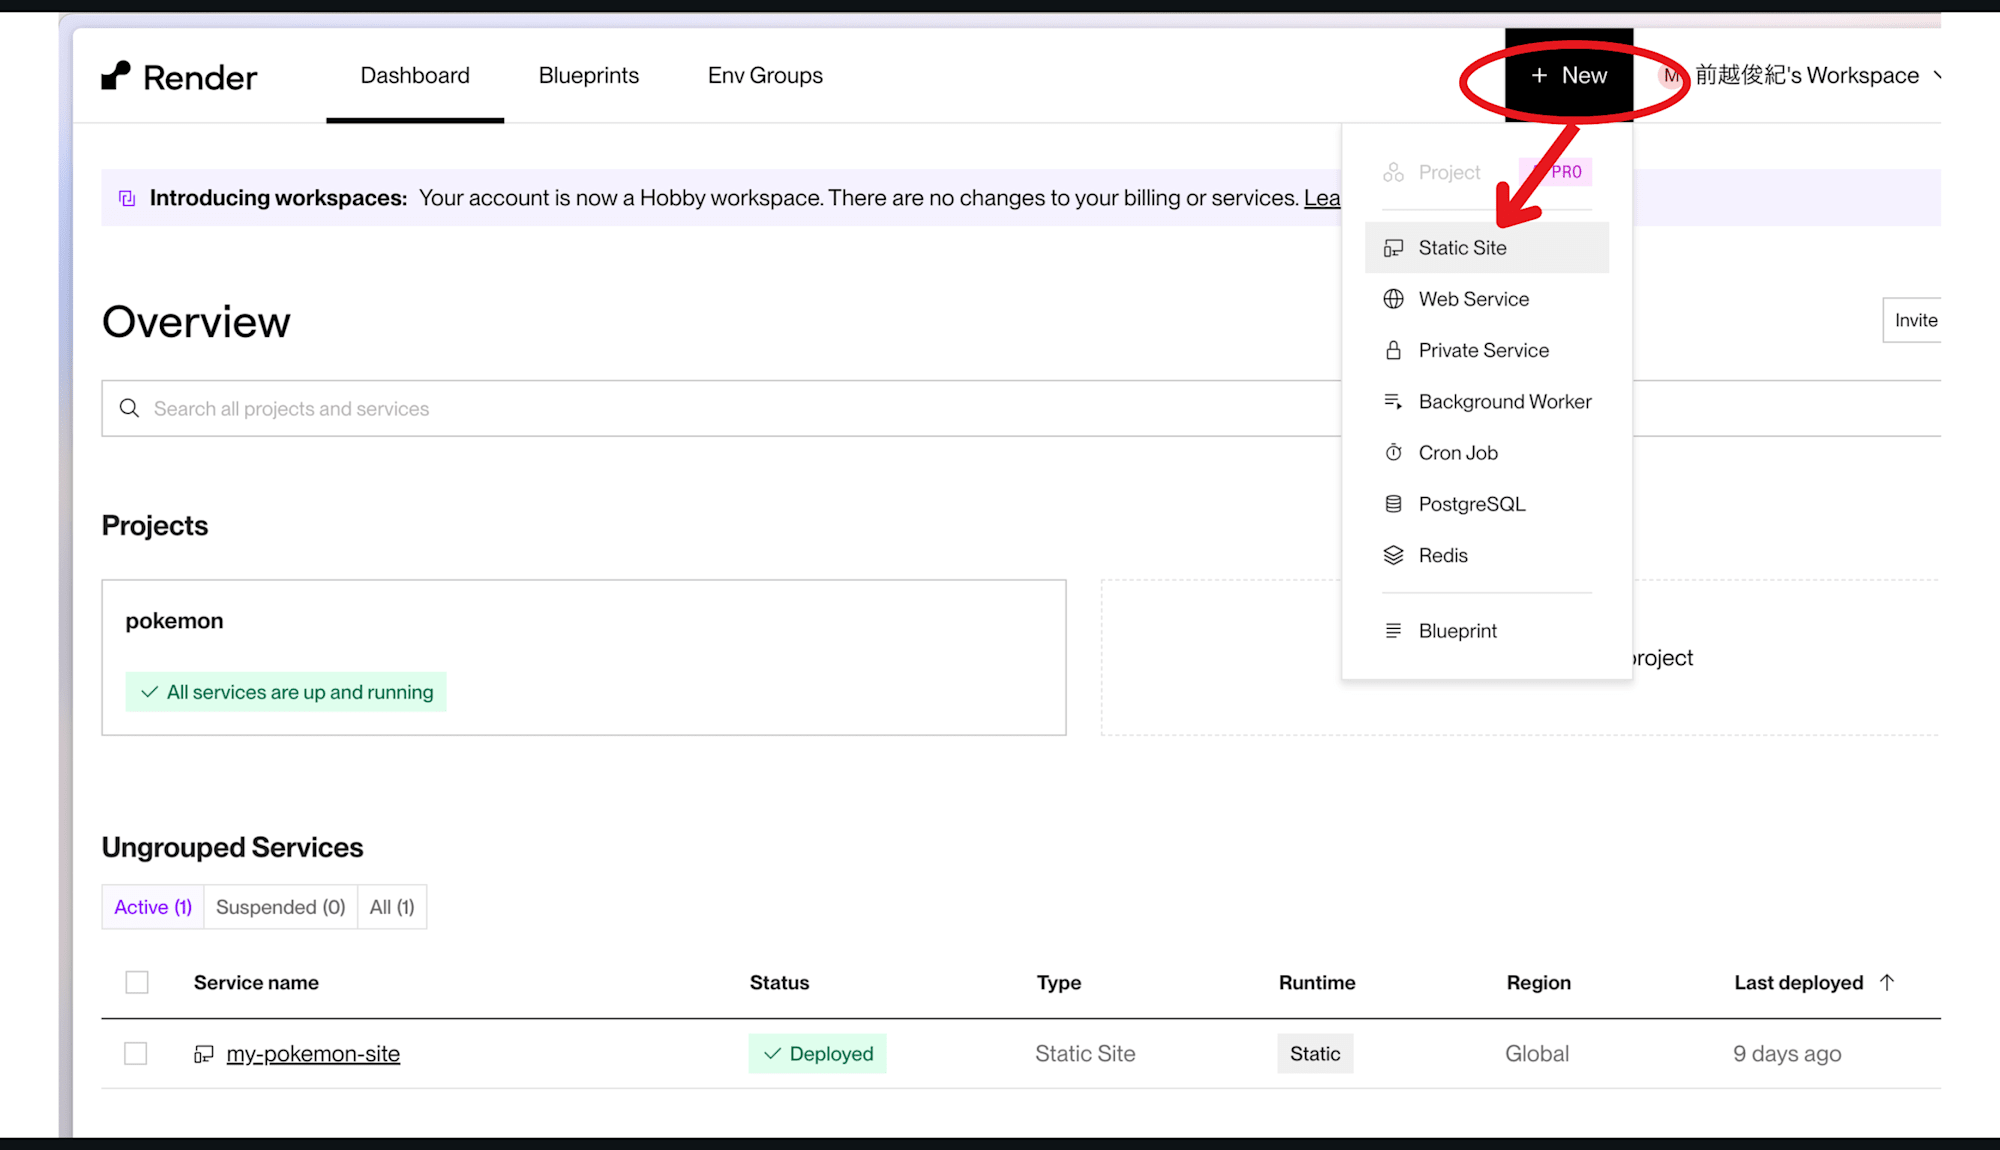Click the plus icon in New button
Screen dimensions: 2000x1150
click(x=1539, y=76)
